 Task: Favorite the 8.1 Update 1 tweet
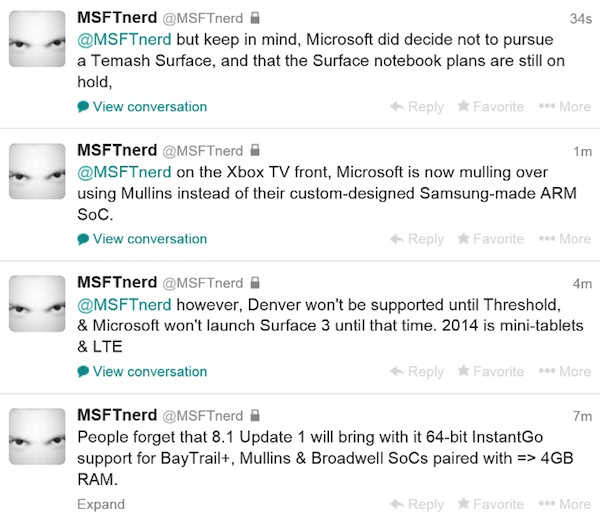coord(491,504)
